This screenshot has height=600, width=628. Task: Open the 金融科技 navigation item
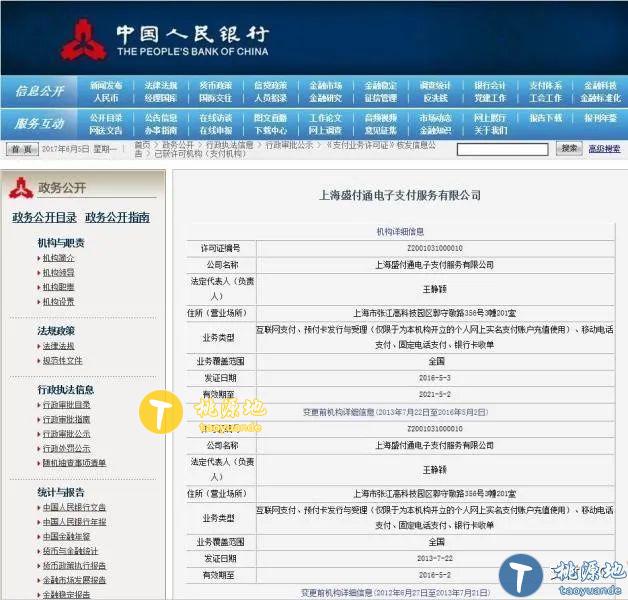tap(600, 85)
